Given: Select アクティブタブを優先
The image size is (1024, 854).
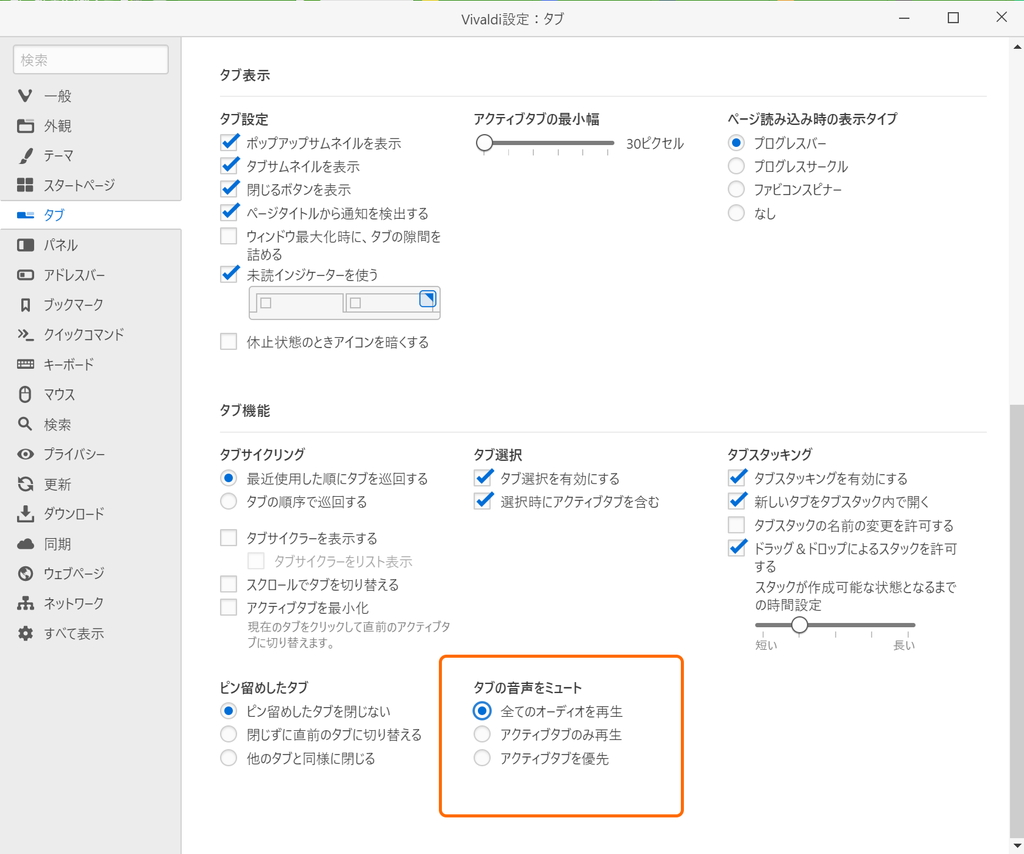Looking at the screenshot, I should pyautogui.click(x=482, y=758).
